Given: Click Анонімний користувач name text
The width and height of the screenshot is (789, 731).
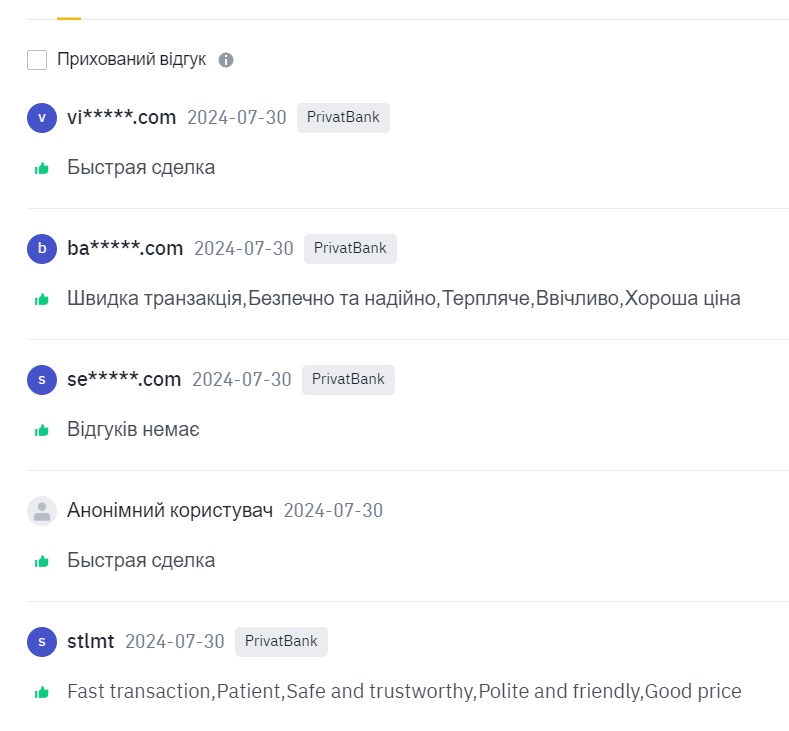Looking at the screenshot, I should [170, 511].
